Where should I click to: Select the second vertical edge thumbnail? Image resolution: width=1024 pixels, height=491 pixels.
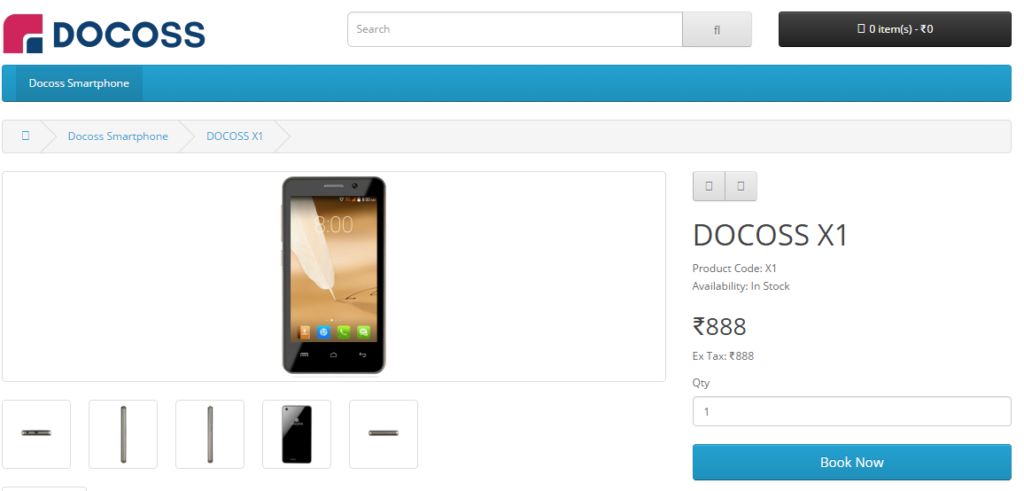pos(123,434)
